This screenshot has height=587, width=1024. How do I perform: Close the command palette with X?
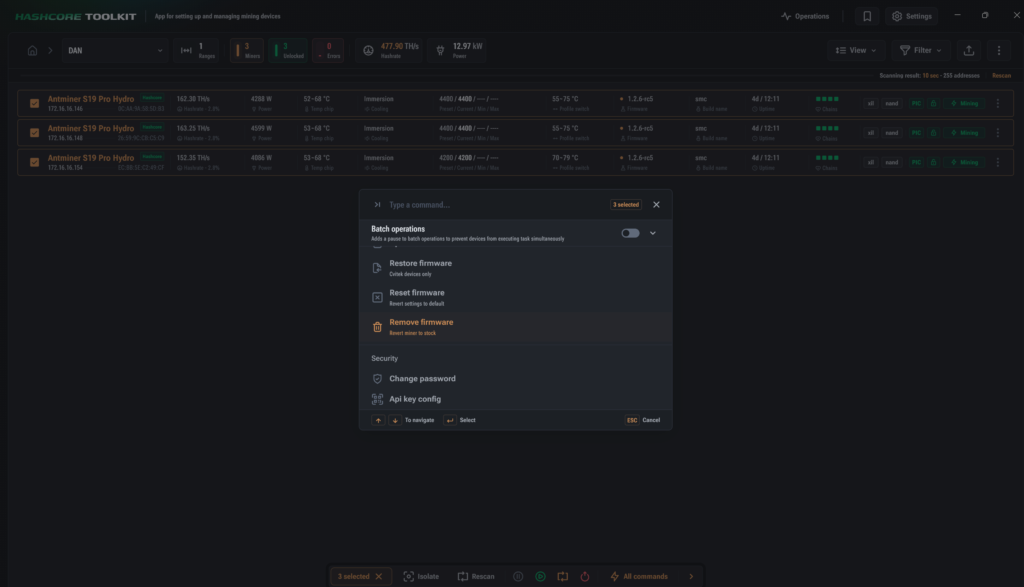(656, 204)
